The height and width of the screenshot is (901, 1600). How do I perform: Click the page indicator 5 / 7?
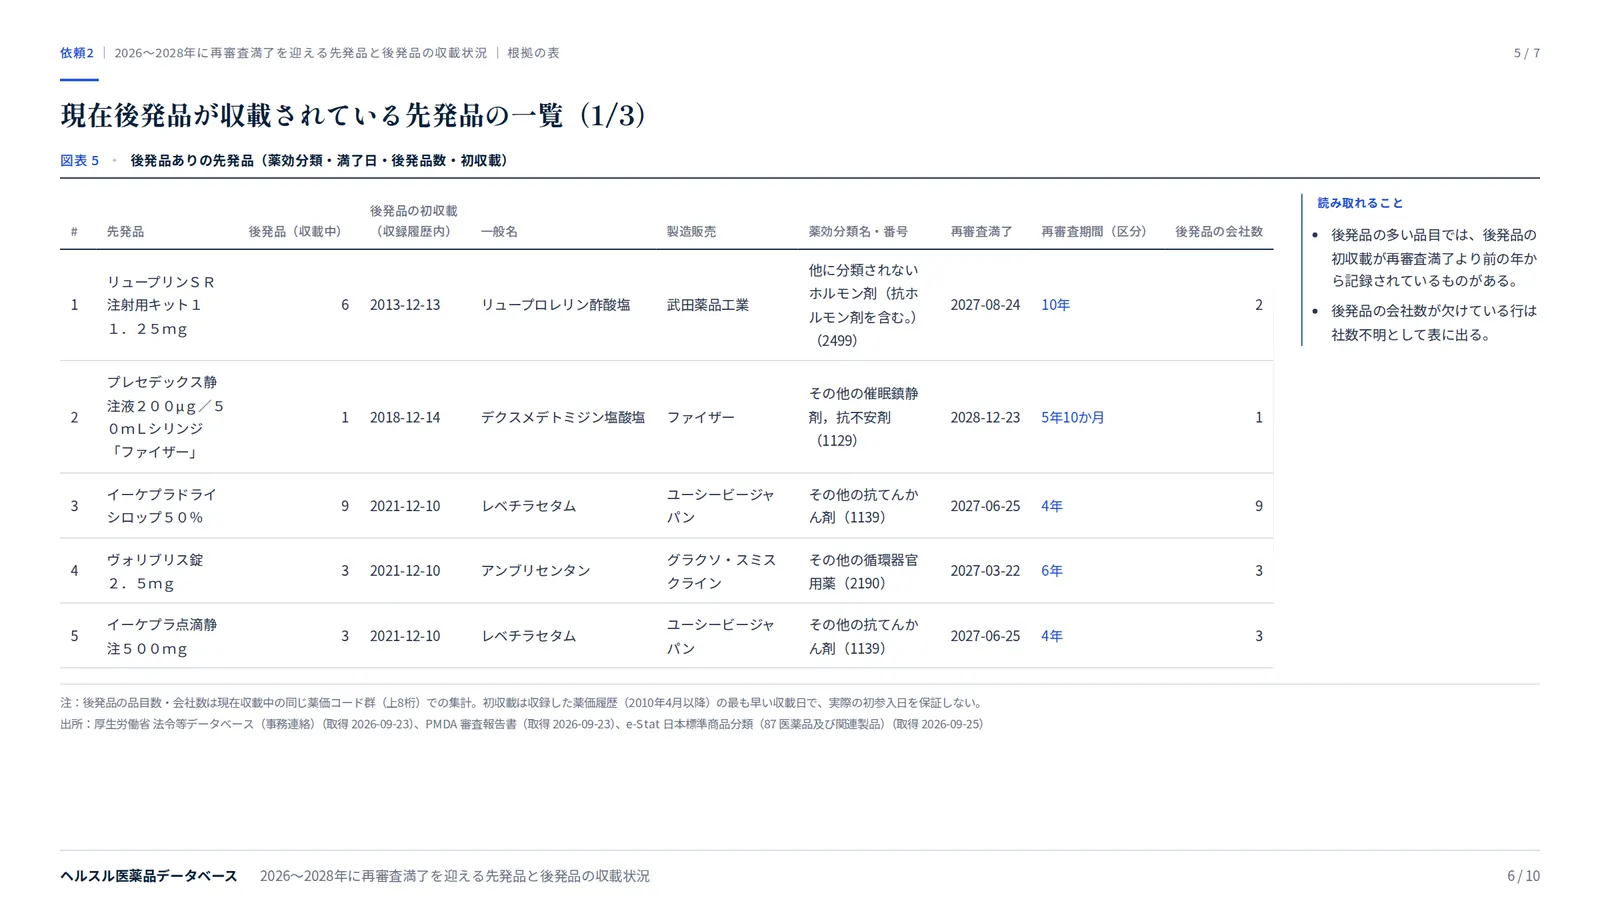[1526, 53]
